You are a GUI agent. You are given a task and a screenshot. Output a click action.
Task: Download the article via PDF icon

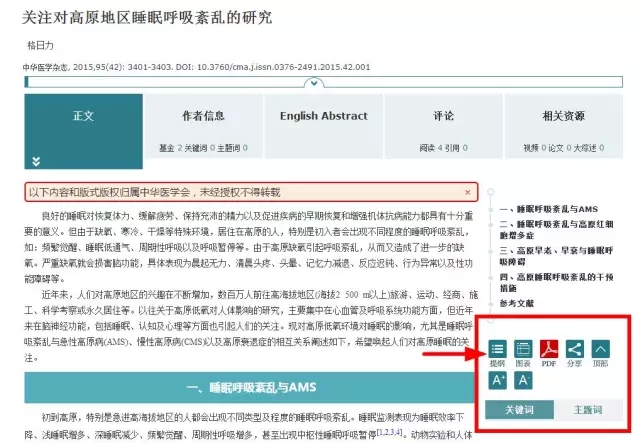coord(549,349)
